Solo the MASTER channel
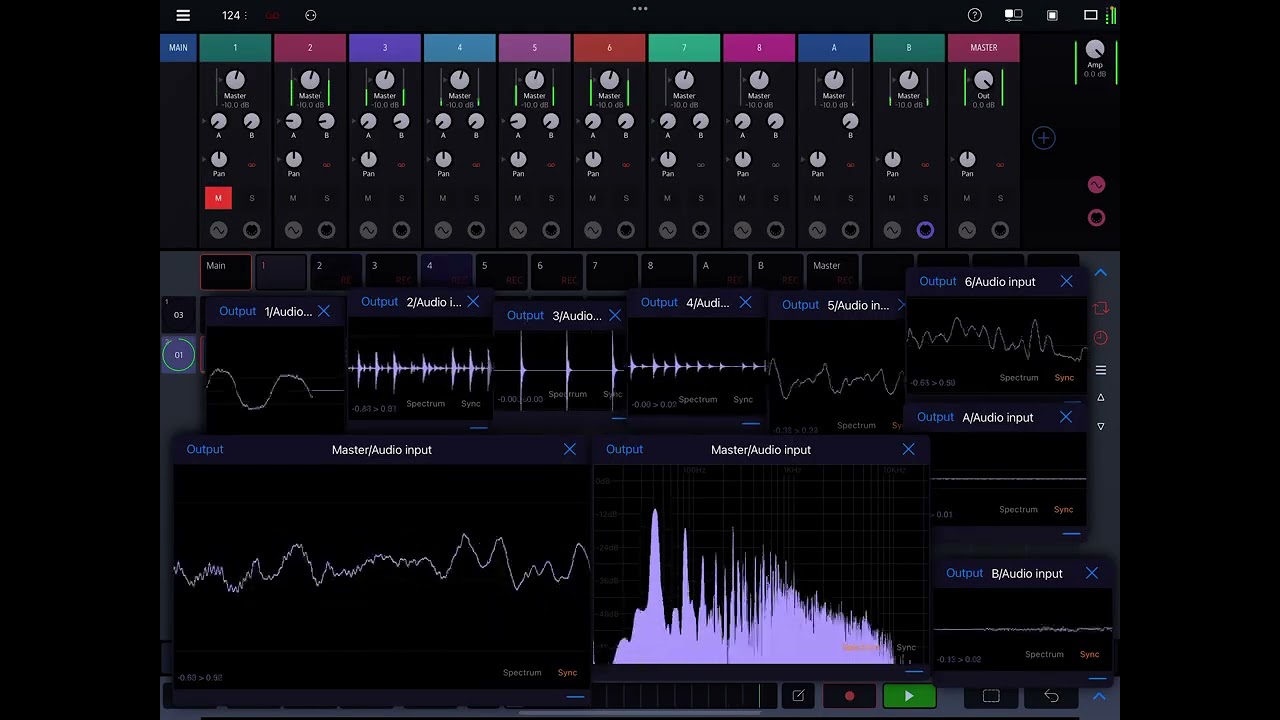Viewport: 1280px width, 720px height. pyautogui.click(x=1000, y=198)
